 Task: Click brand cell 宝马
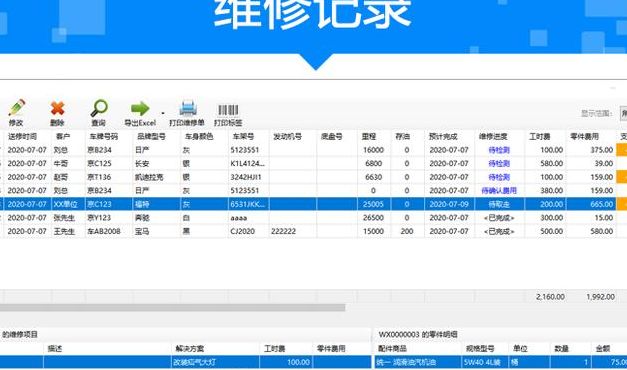click(142, 232)
